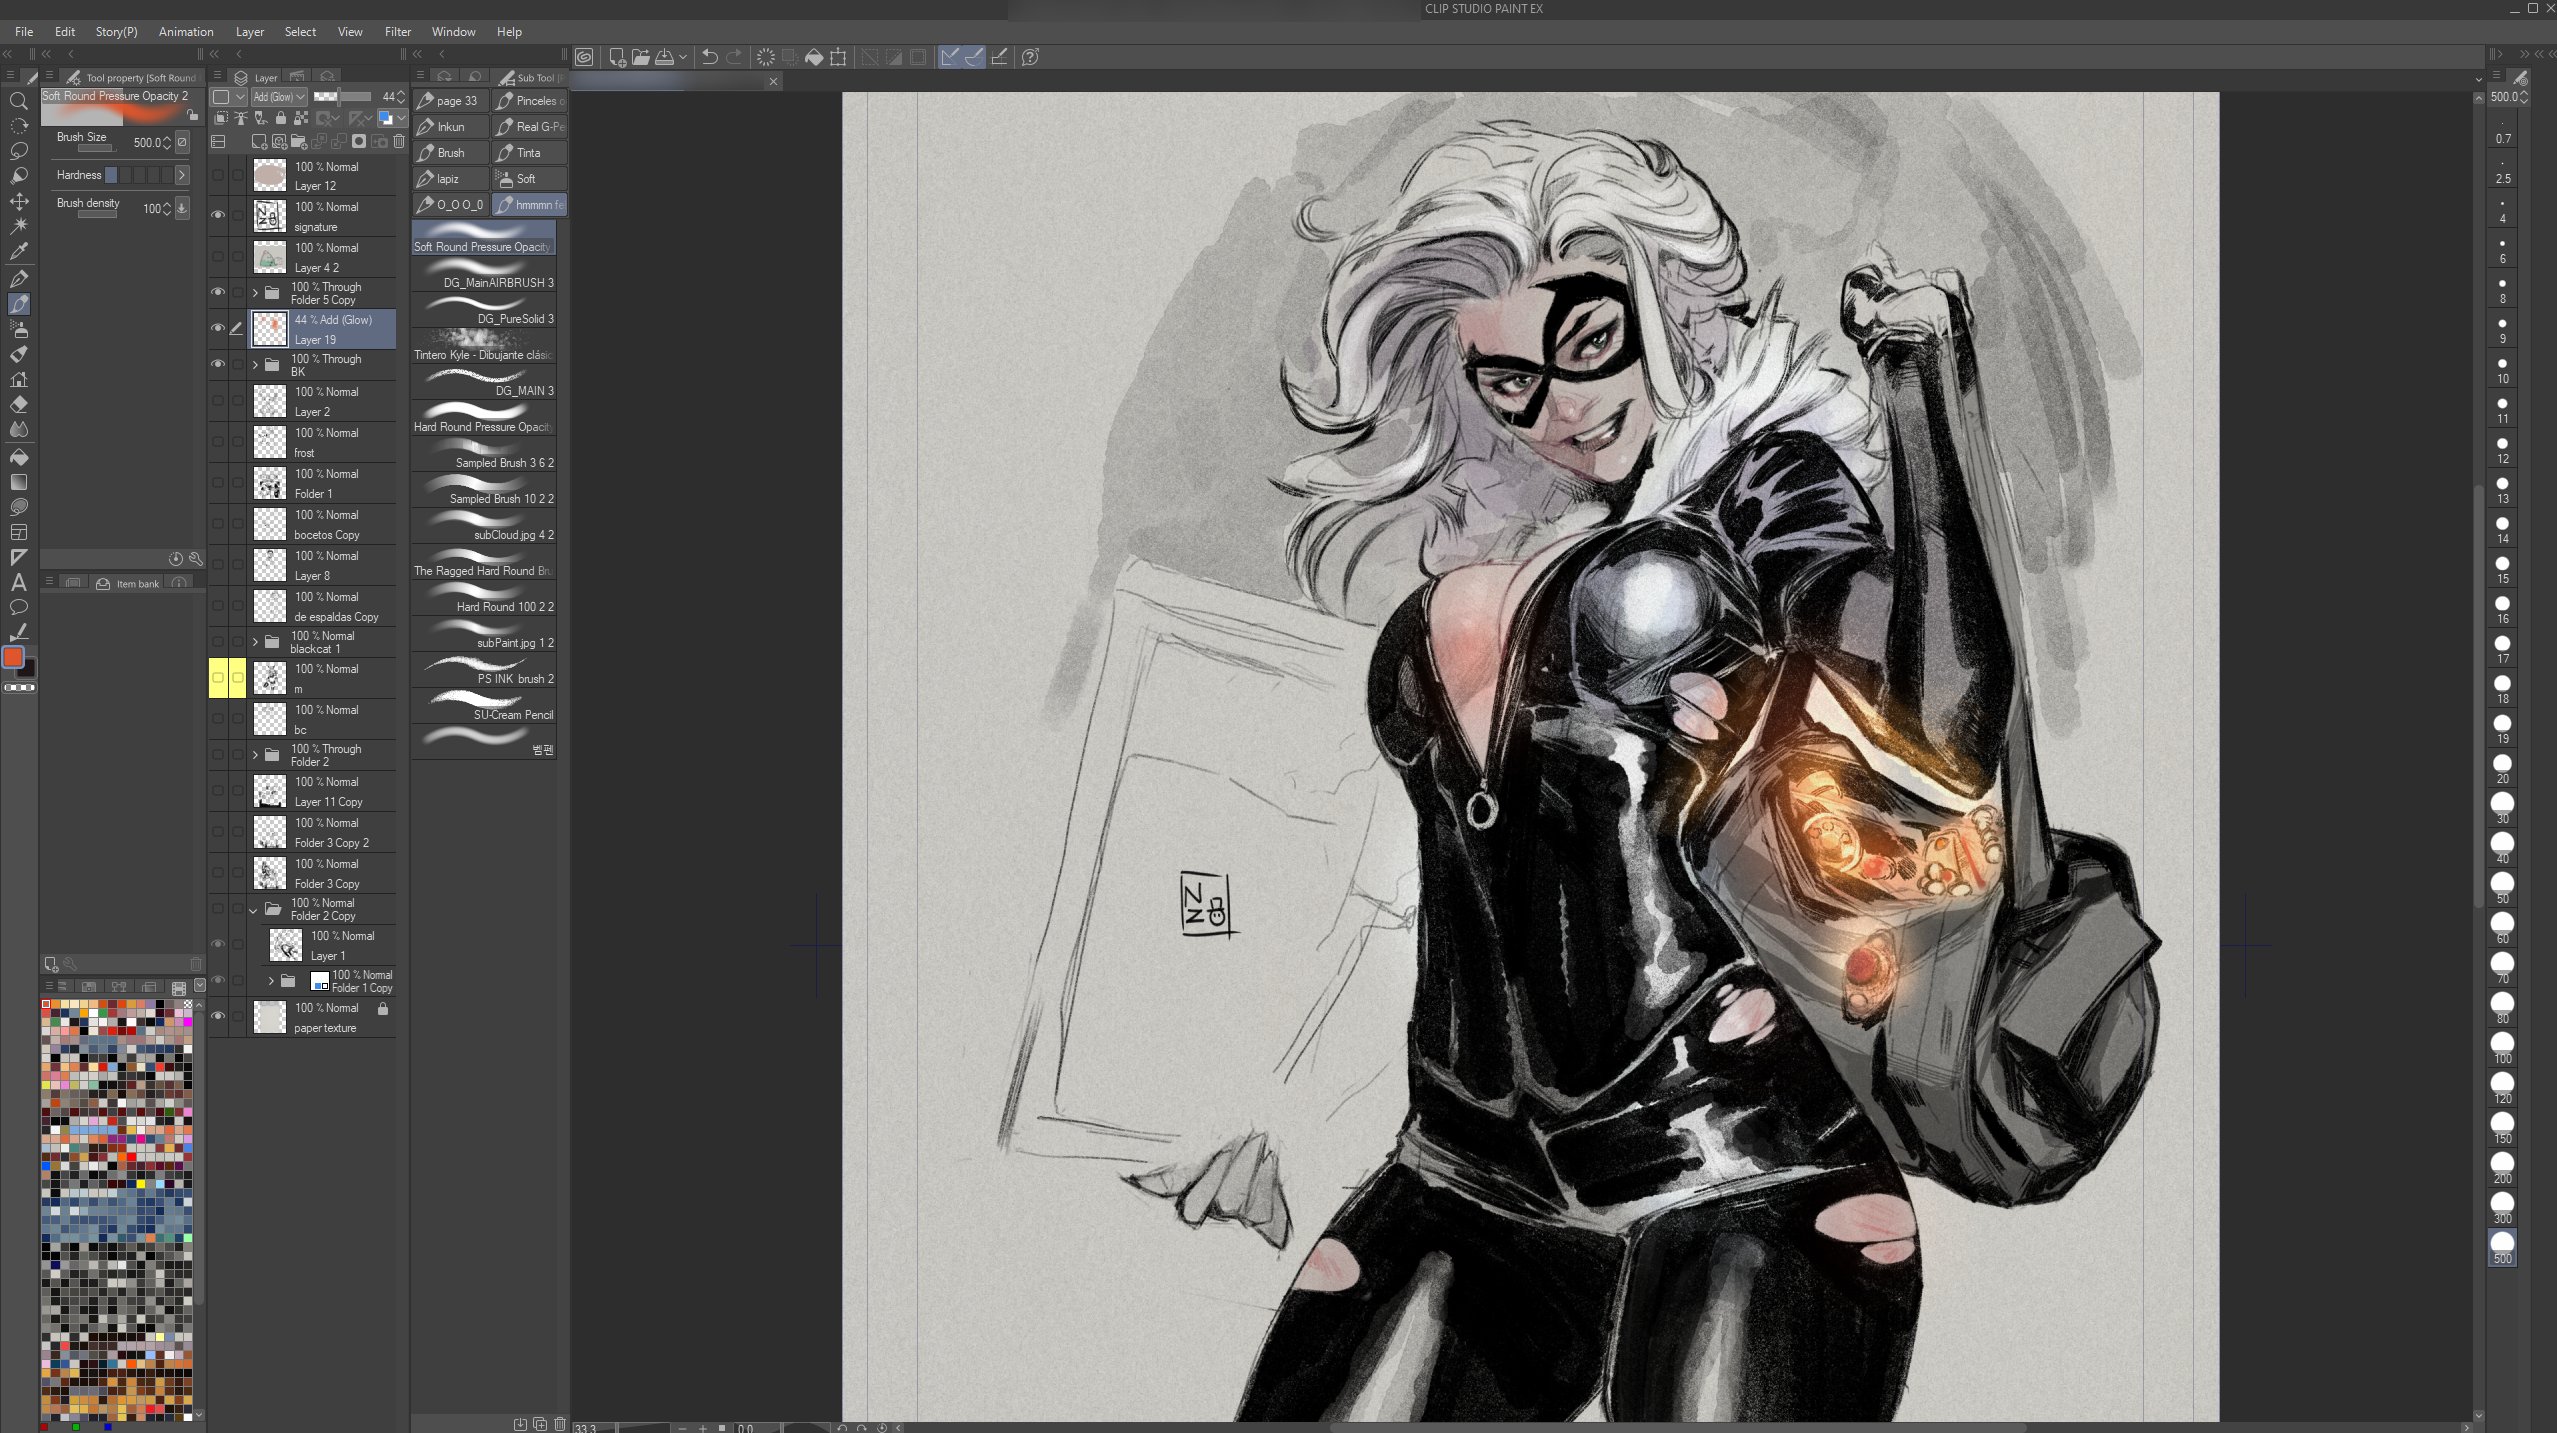Screen dimensions: 2557x1433
Task: Toggle Snap to ruler
Action: [949, 57]
